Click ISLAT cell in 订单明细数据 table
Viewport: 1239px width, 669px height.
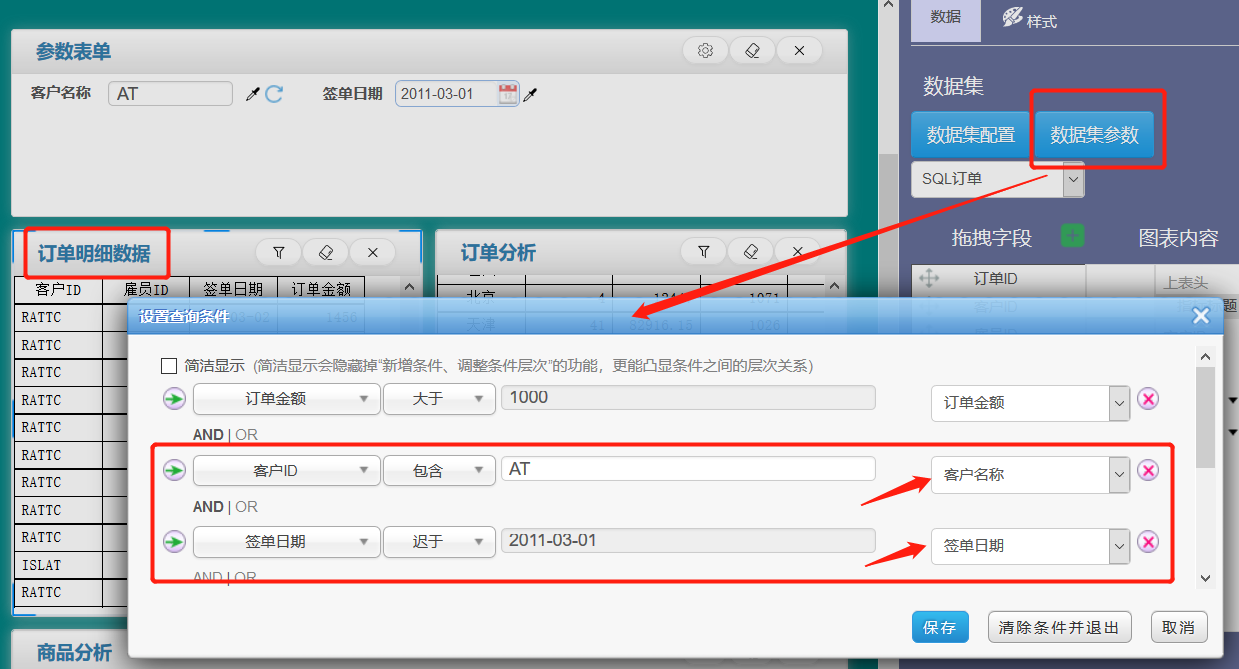(x=58, y=565)
